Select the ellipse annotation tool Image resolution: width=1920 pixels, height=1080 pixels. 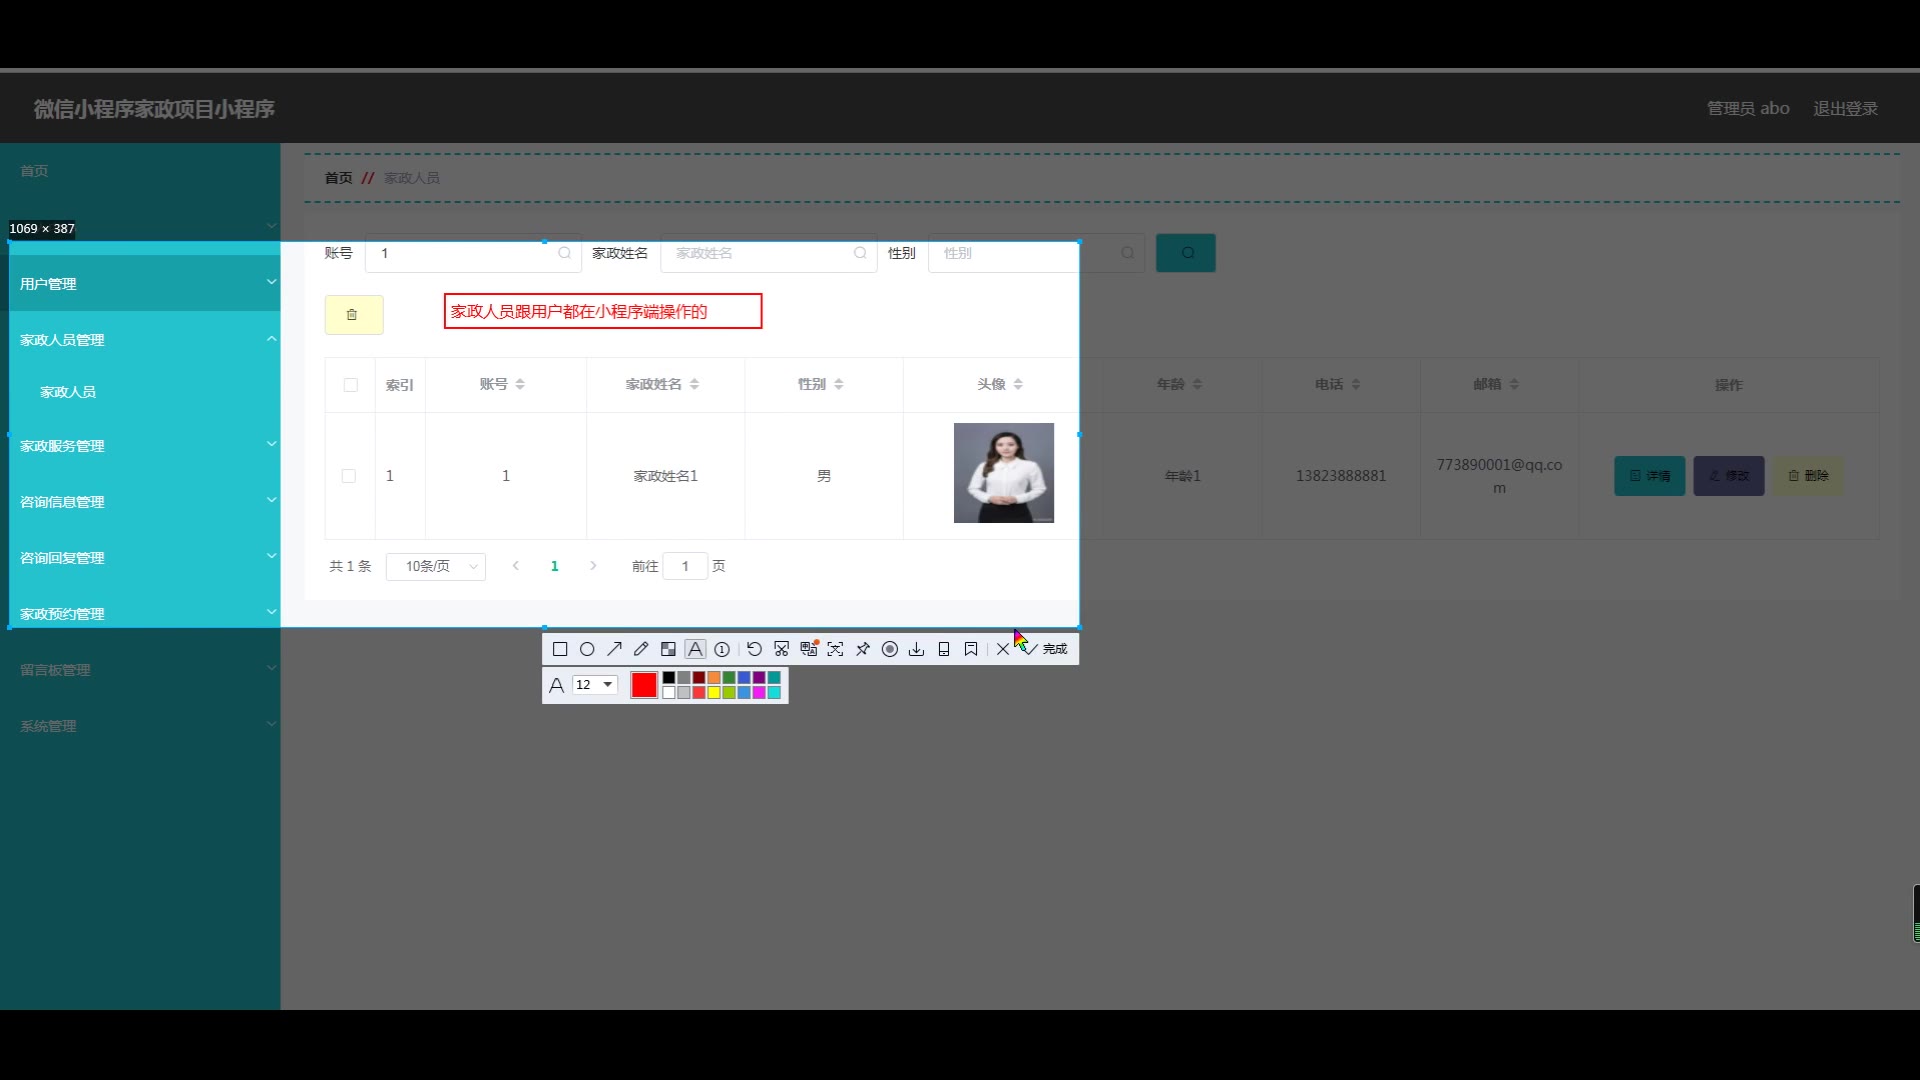(x=587, y=649)
